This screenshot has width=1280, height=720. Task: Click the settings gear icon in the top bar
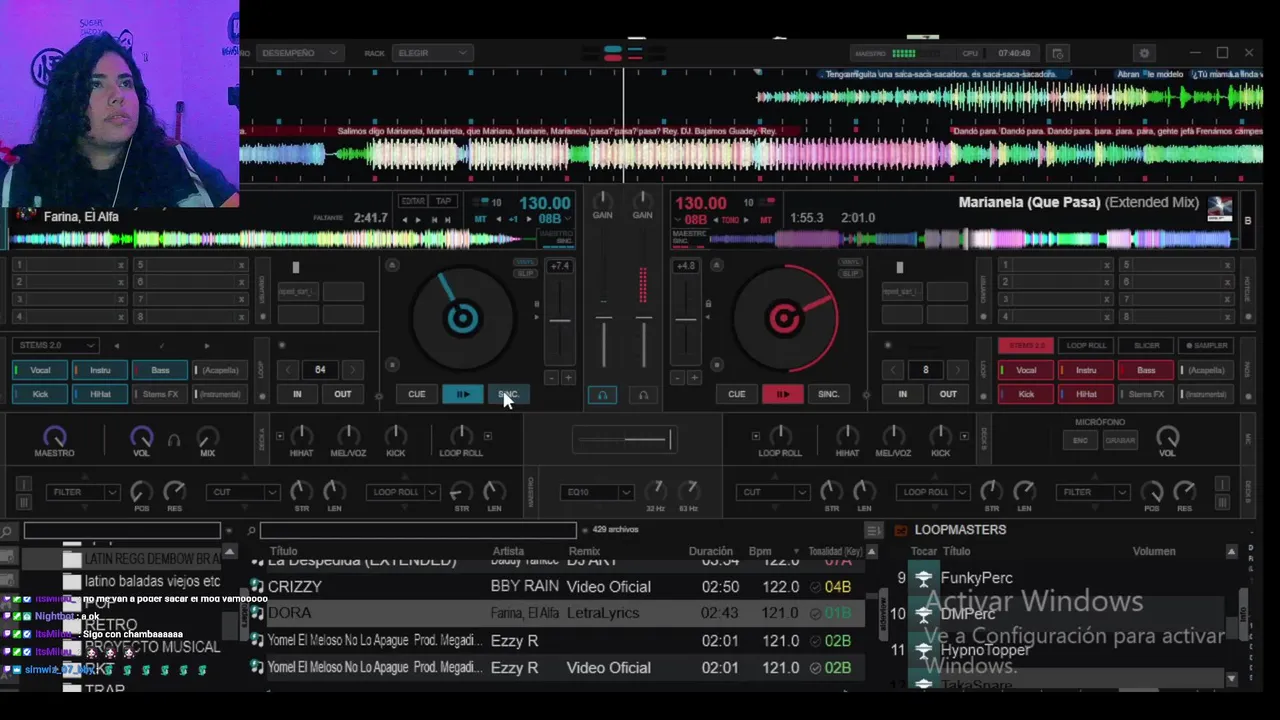point(1144,53)
